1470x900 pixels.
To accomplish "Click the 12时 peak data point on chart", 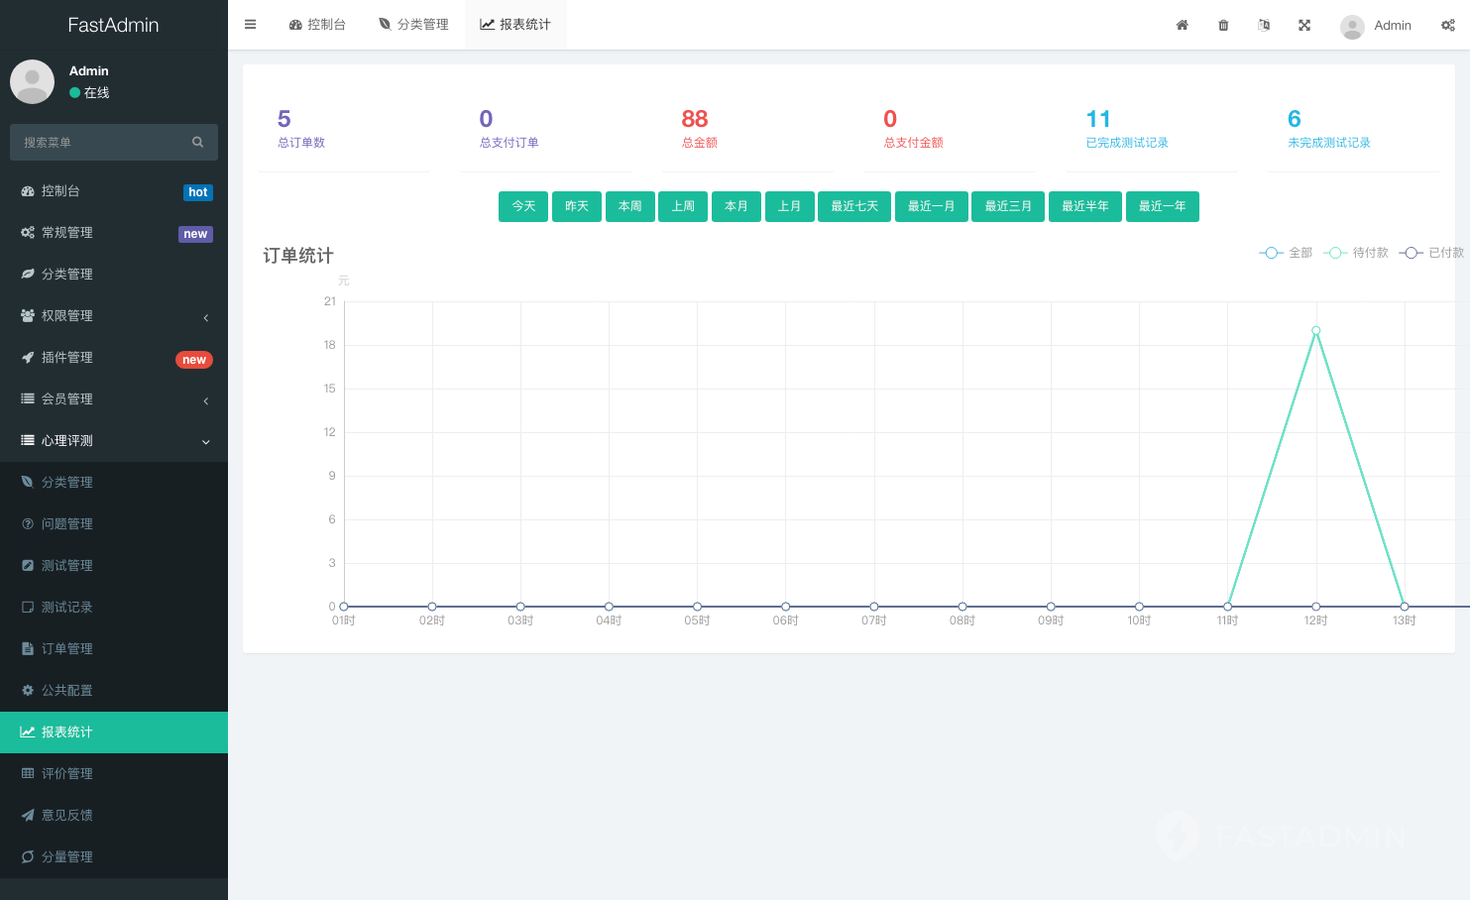I will 1316,330.
